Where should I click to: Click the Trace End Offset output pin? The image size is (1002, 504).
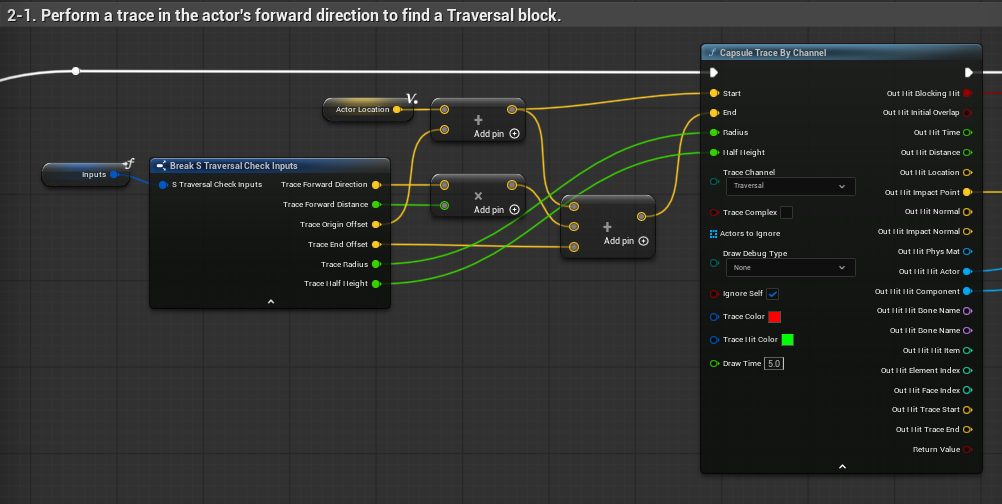tap(376, 244)
